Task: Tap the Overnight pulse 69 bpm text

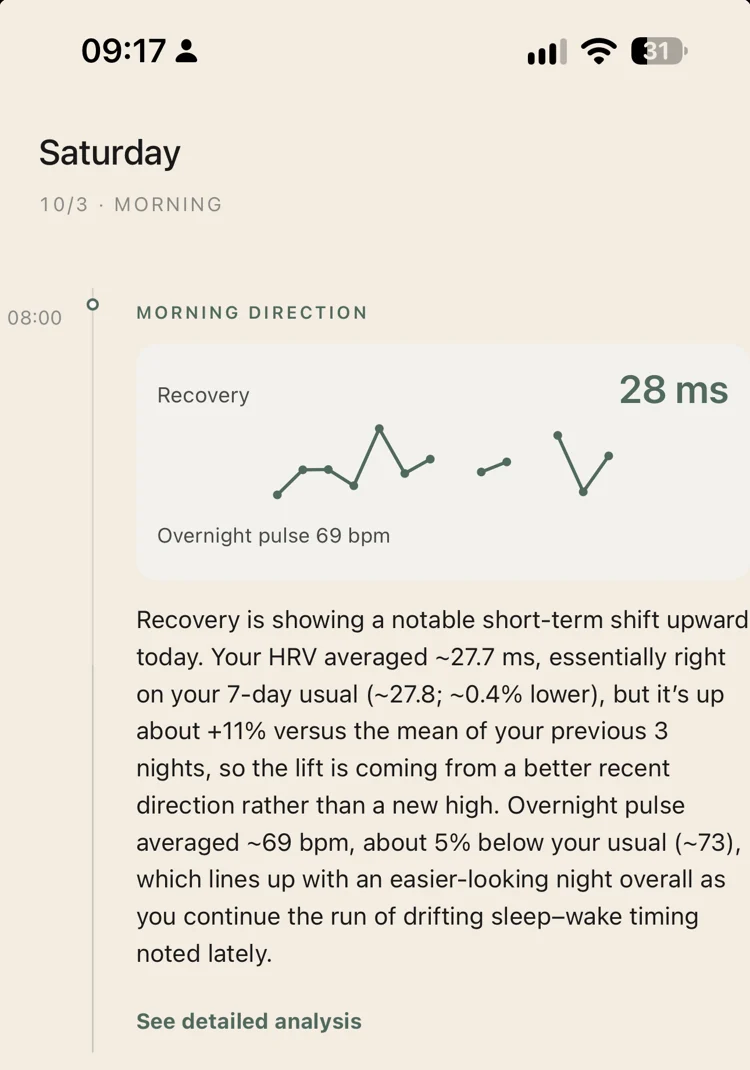Action: [274, 536]
